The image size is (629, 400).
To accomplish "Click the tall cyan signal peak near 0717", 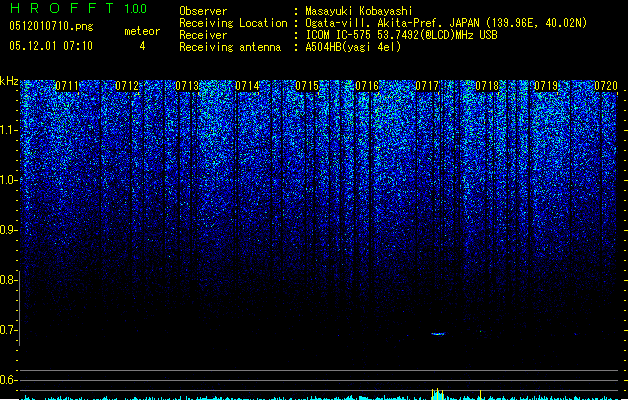I will (x=437, y=394).
